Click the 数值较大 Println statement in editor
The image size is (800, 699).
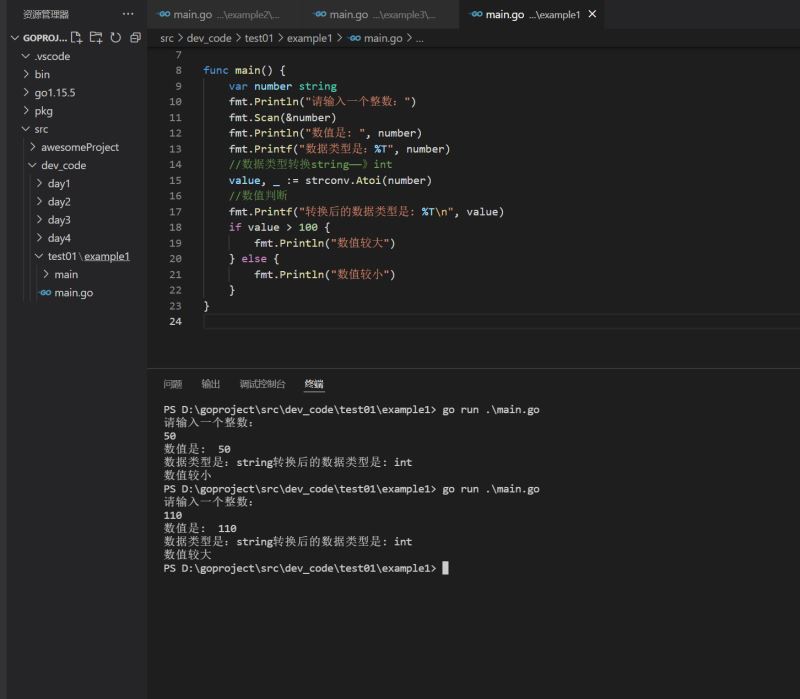(324, 243)
